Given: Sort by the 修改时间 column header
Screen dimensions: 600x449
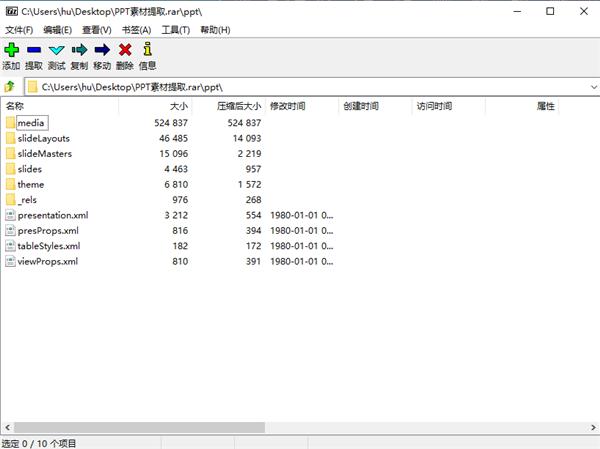Looking at the screenshot, I should (x=287, y=106).
